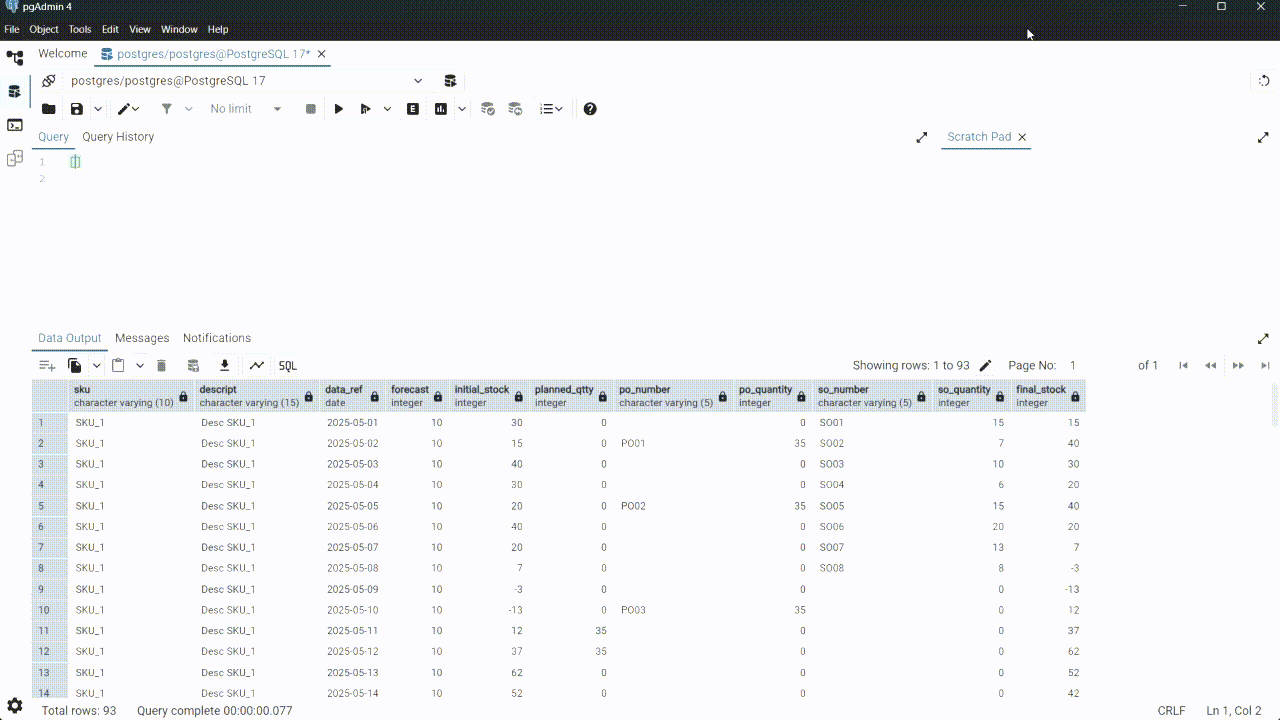Click the Explain query E icon
Viewport: 1280px width, 720px height.
click(412, 109)
